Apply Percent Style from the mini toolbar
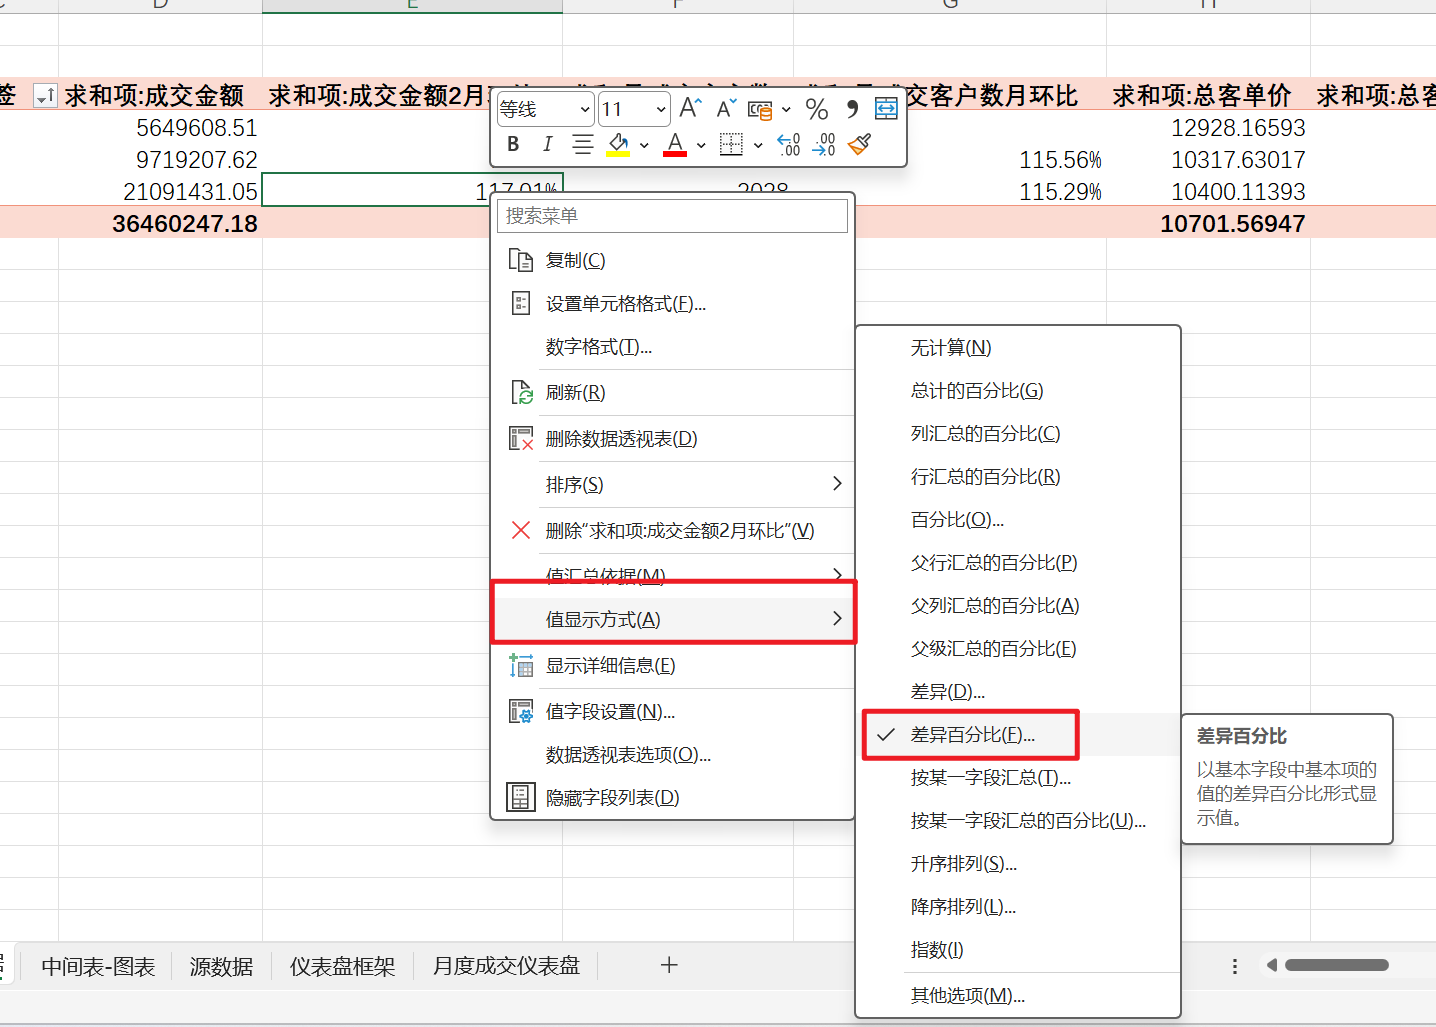The height and width of the screenshot is (1027, 1436). 817,108
